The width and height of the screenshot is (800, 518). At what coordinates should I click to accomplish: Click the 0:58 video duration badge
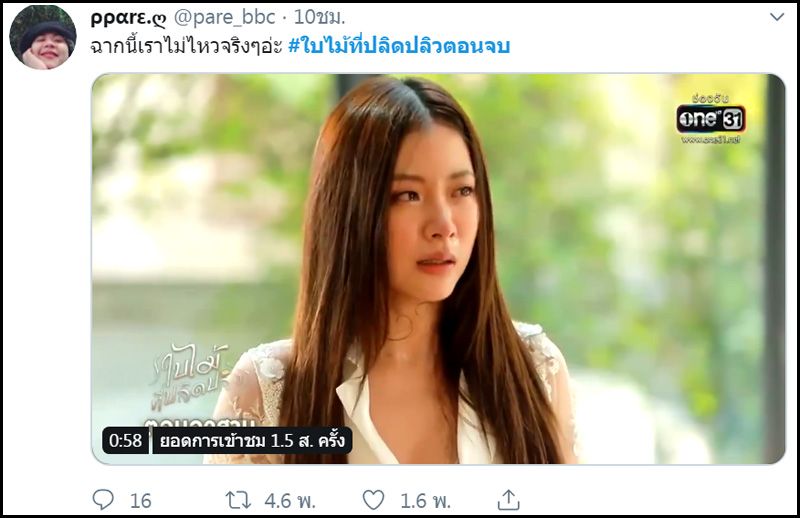pos(126,440)
